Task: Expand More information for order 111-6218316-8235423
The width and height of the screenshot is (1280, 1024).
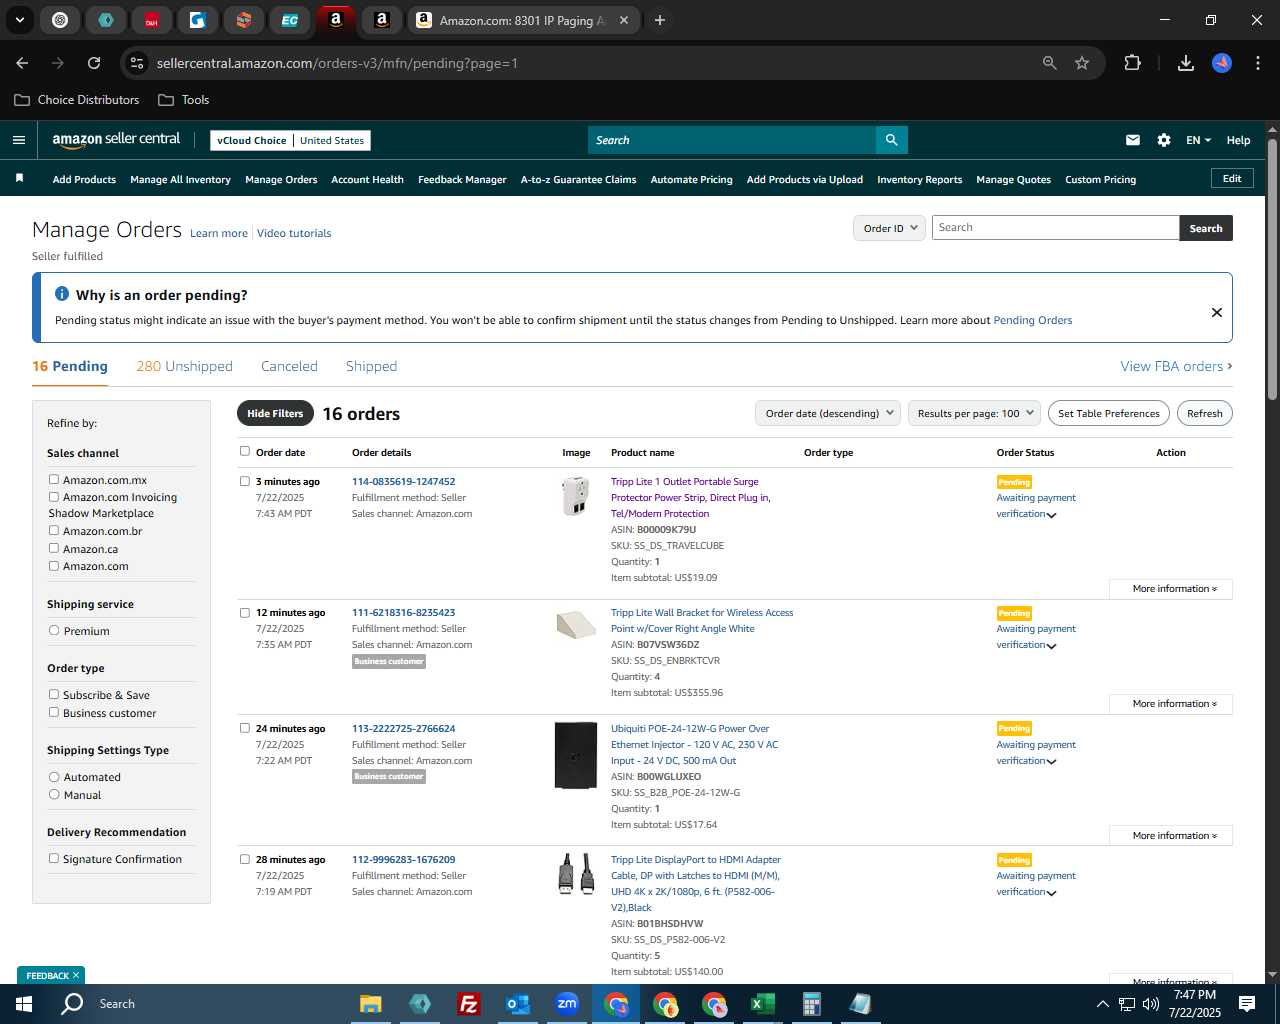Action: [1171, 704]
